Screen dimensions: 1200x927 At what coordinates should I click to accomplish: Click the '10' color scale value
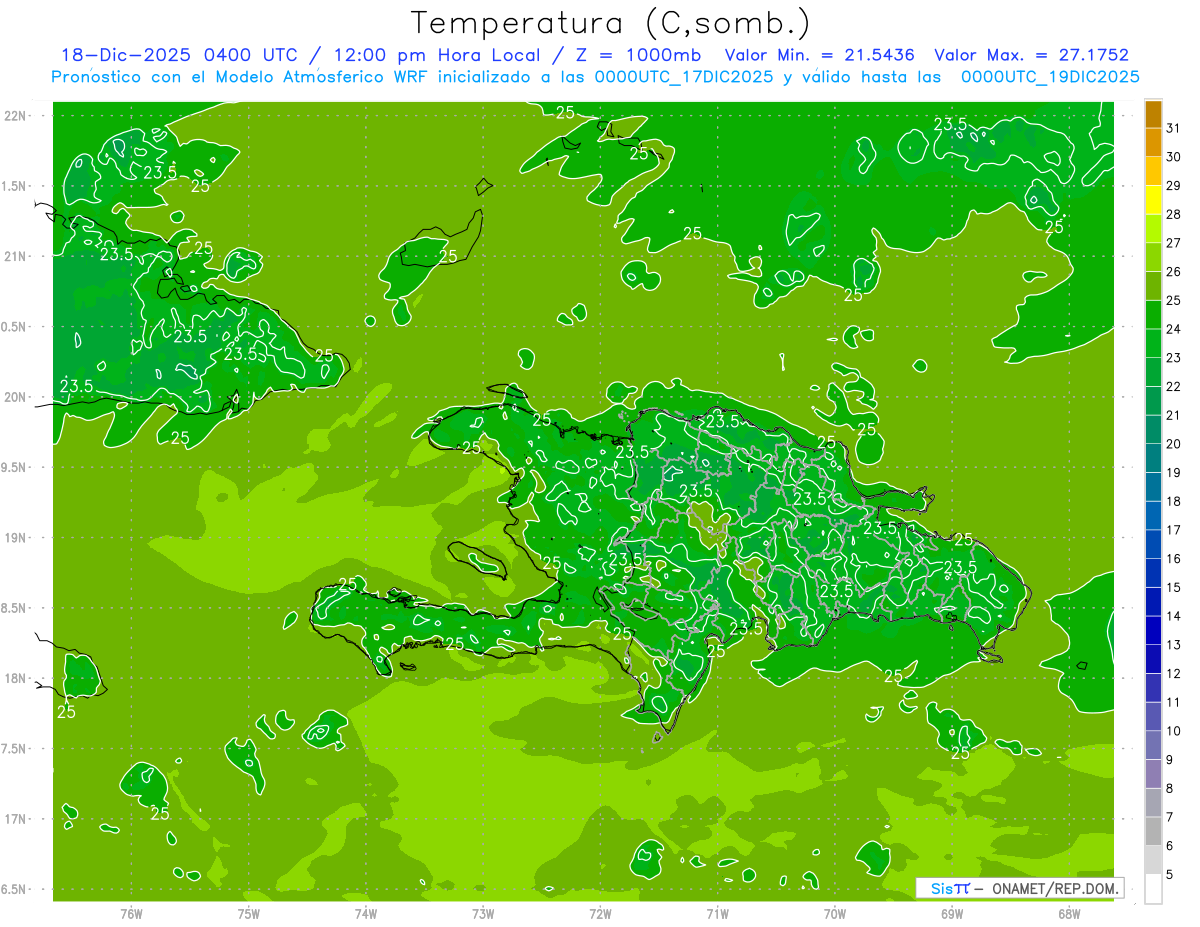coord(1174,731)
